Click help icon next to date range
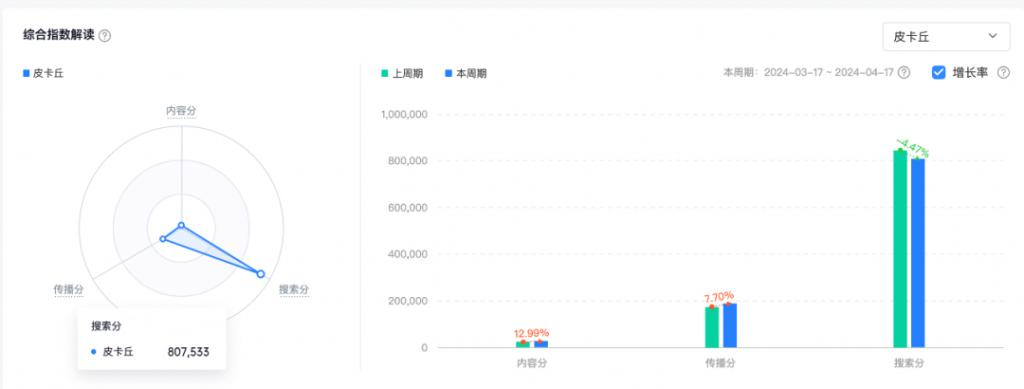1024x389 pixels. tap(904, 72)
